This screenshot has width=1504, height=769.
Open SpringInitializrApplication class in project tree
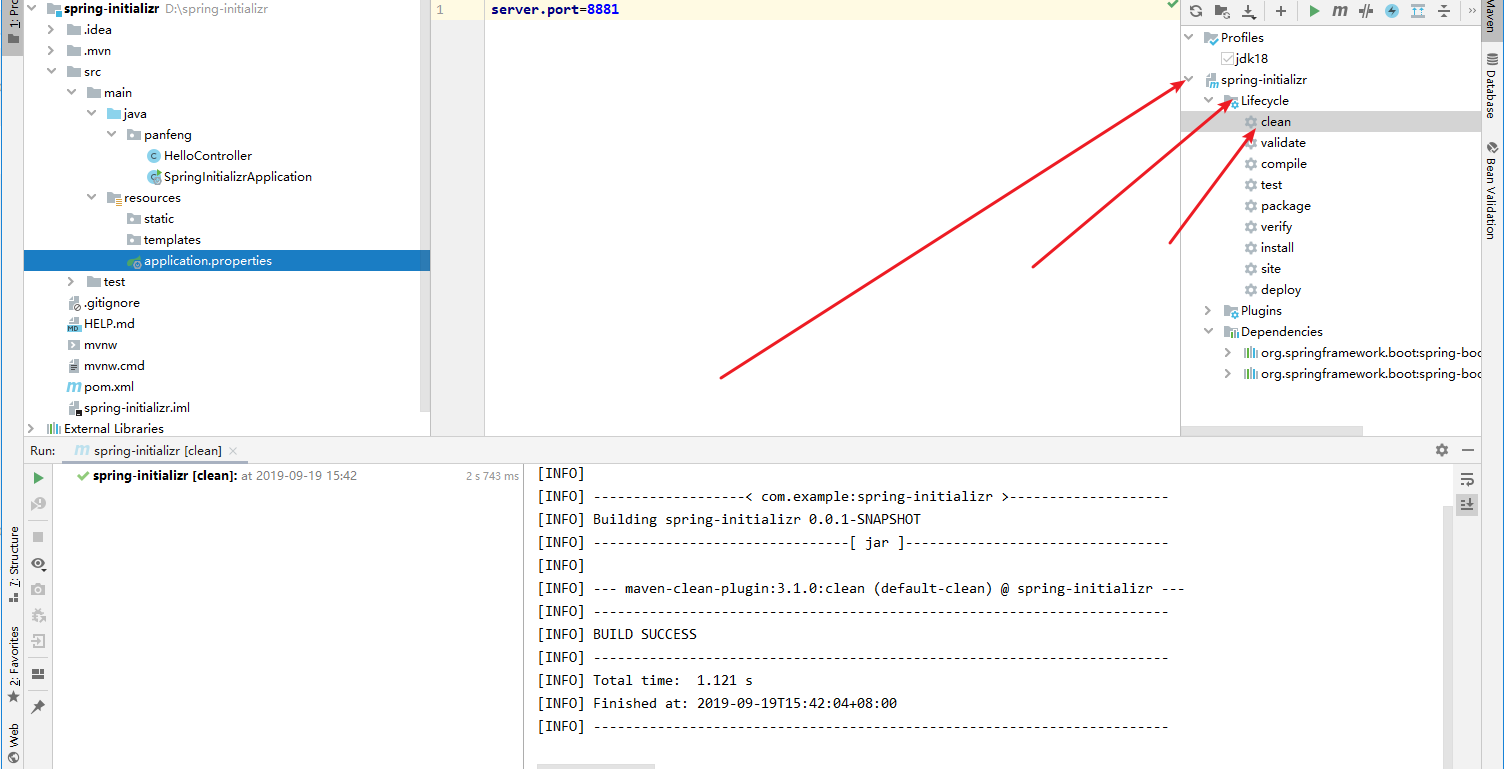pos(238,177)
